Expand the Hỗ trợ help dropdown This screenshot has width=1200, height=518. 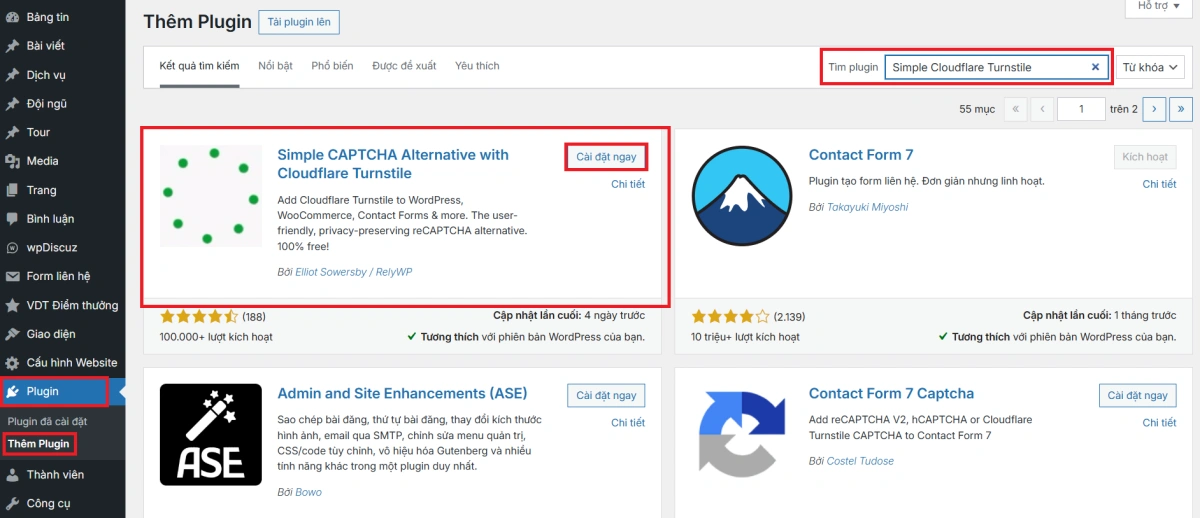coord(1160,6)
